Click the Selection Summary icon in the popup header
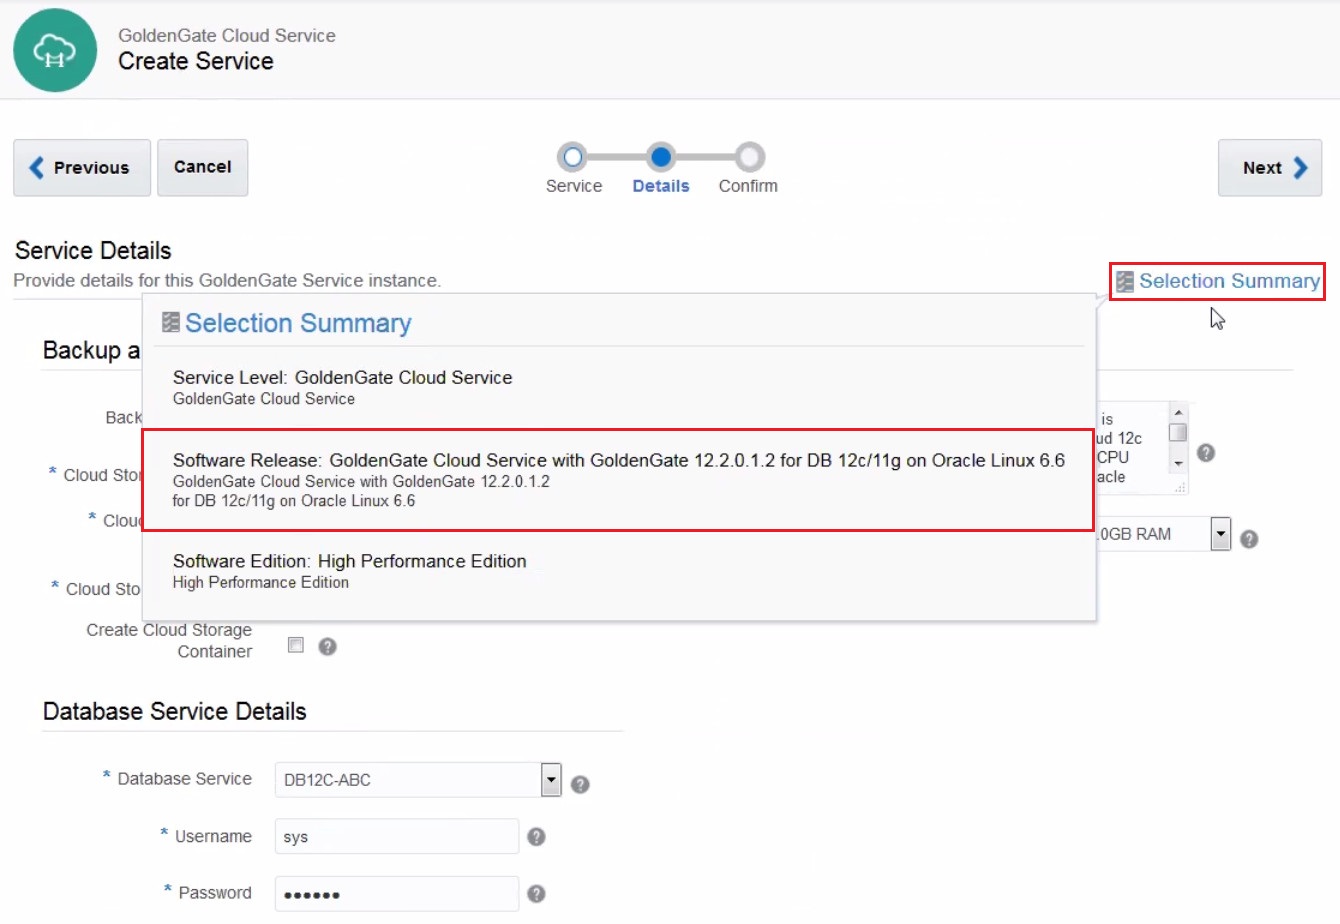1340x924 pixels. coord(171,322)
